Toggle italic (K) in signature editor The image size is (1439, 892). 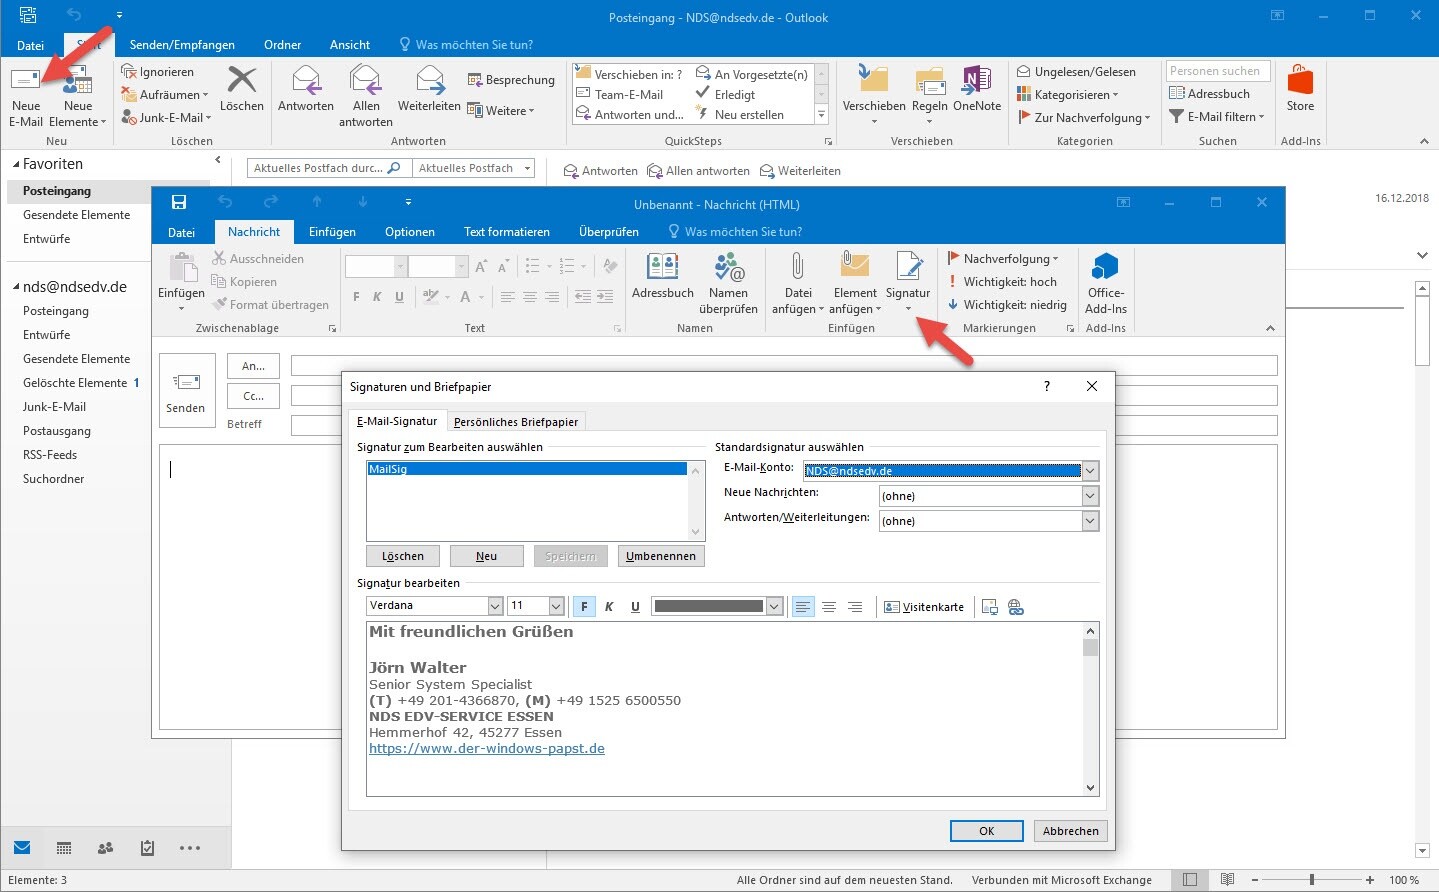(x=609, y=607)
